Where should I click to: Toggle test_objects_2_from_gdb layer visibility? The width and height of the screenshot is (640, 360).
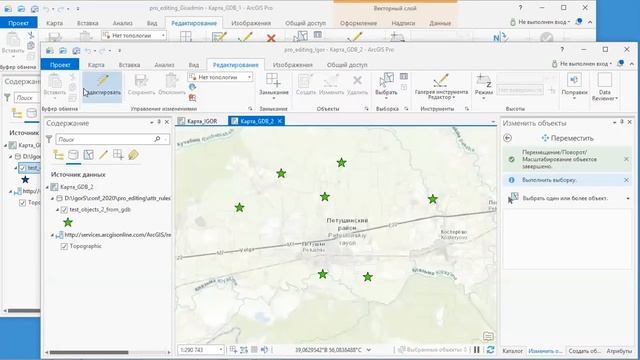[x=64, y=210]
